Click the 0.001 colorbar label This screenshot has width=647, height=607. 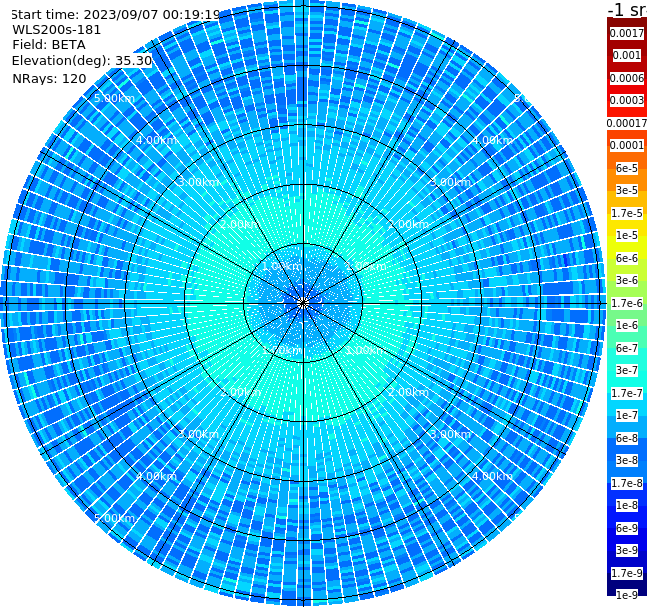pyautogui.click(x=627, y=55)
